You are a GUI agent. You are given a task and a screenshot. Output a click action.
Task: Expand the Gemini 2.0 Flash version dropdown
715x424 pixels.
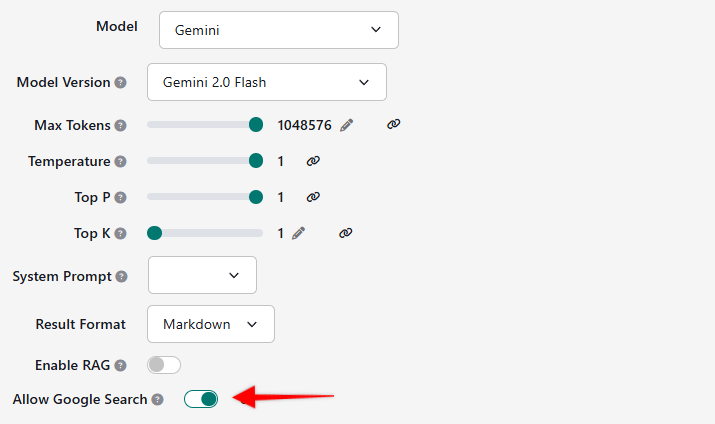266,82
